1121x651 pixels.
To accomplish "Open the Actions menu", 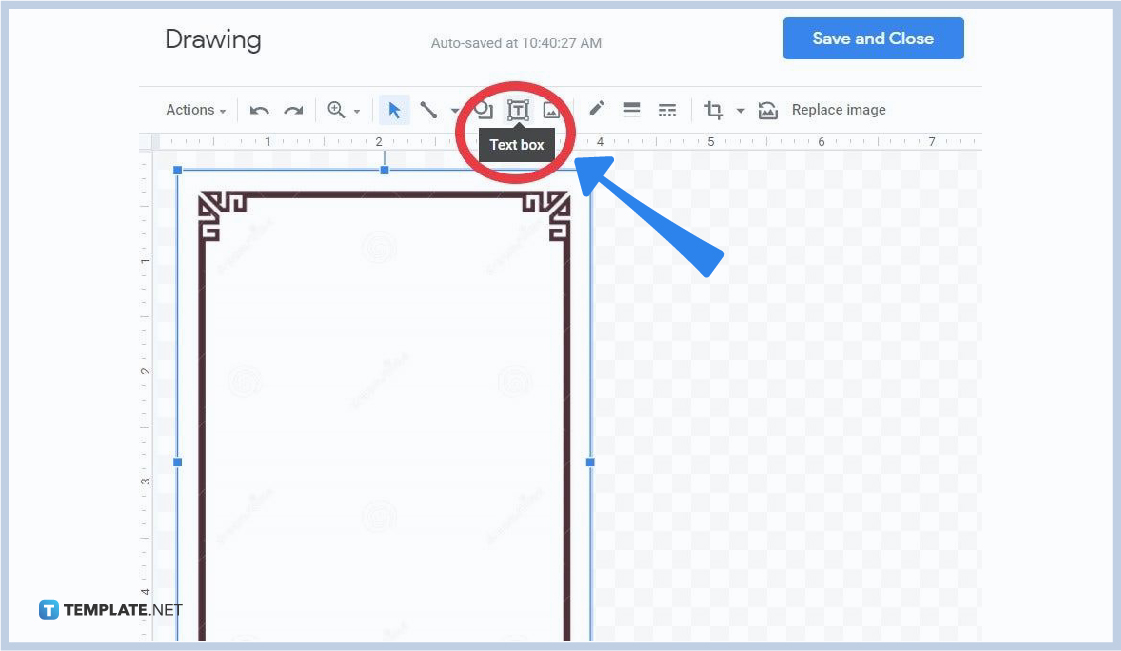I will point(196,110).
